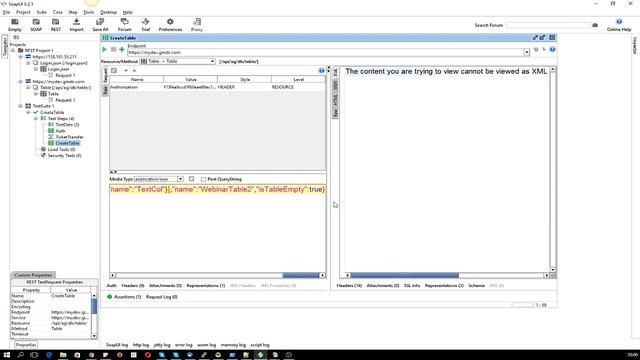Screen dimensions: 640x360
Task: Click the move parameter up arrow
Action: coord(134,71)
